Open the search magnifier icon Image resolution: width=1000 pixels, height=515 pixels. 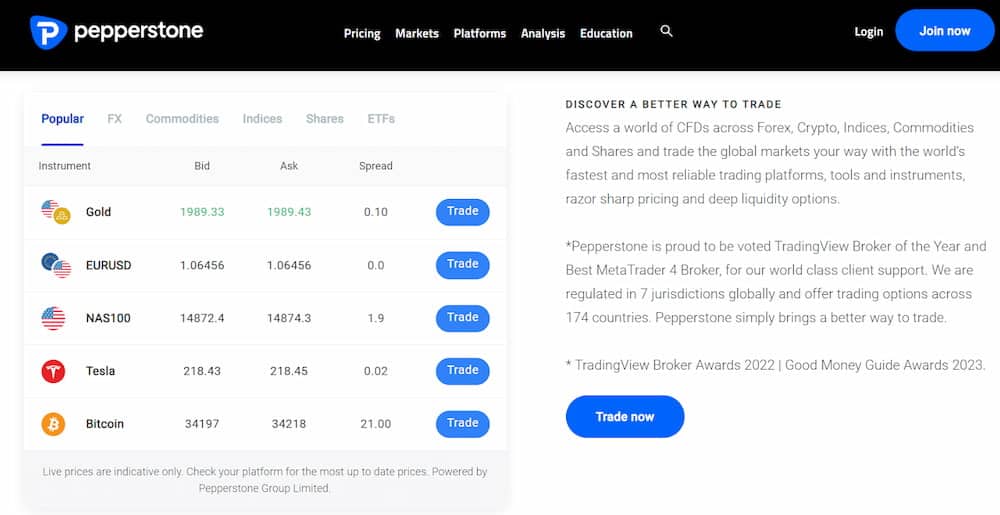tap(667, 31)
